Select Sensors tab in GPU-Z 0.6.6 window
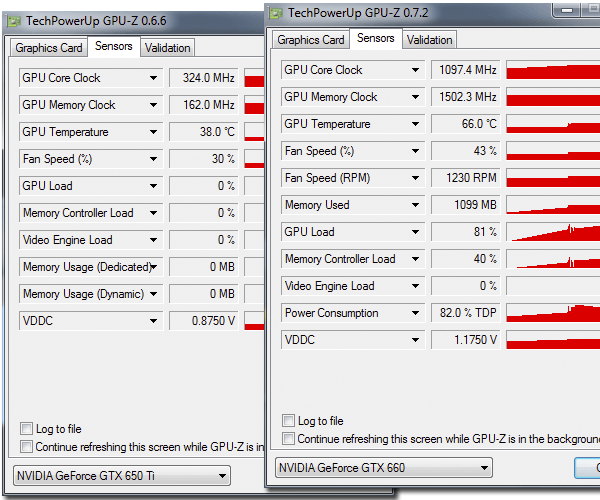The image size is (600, 500). tap(114, 46)
